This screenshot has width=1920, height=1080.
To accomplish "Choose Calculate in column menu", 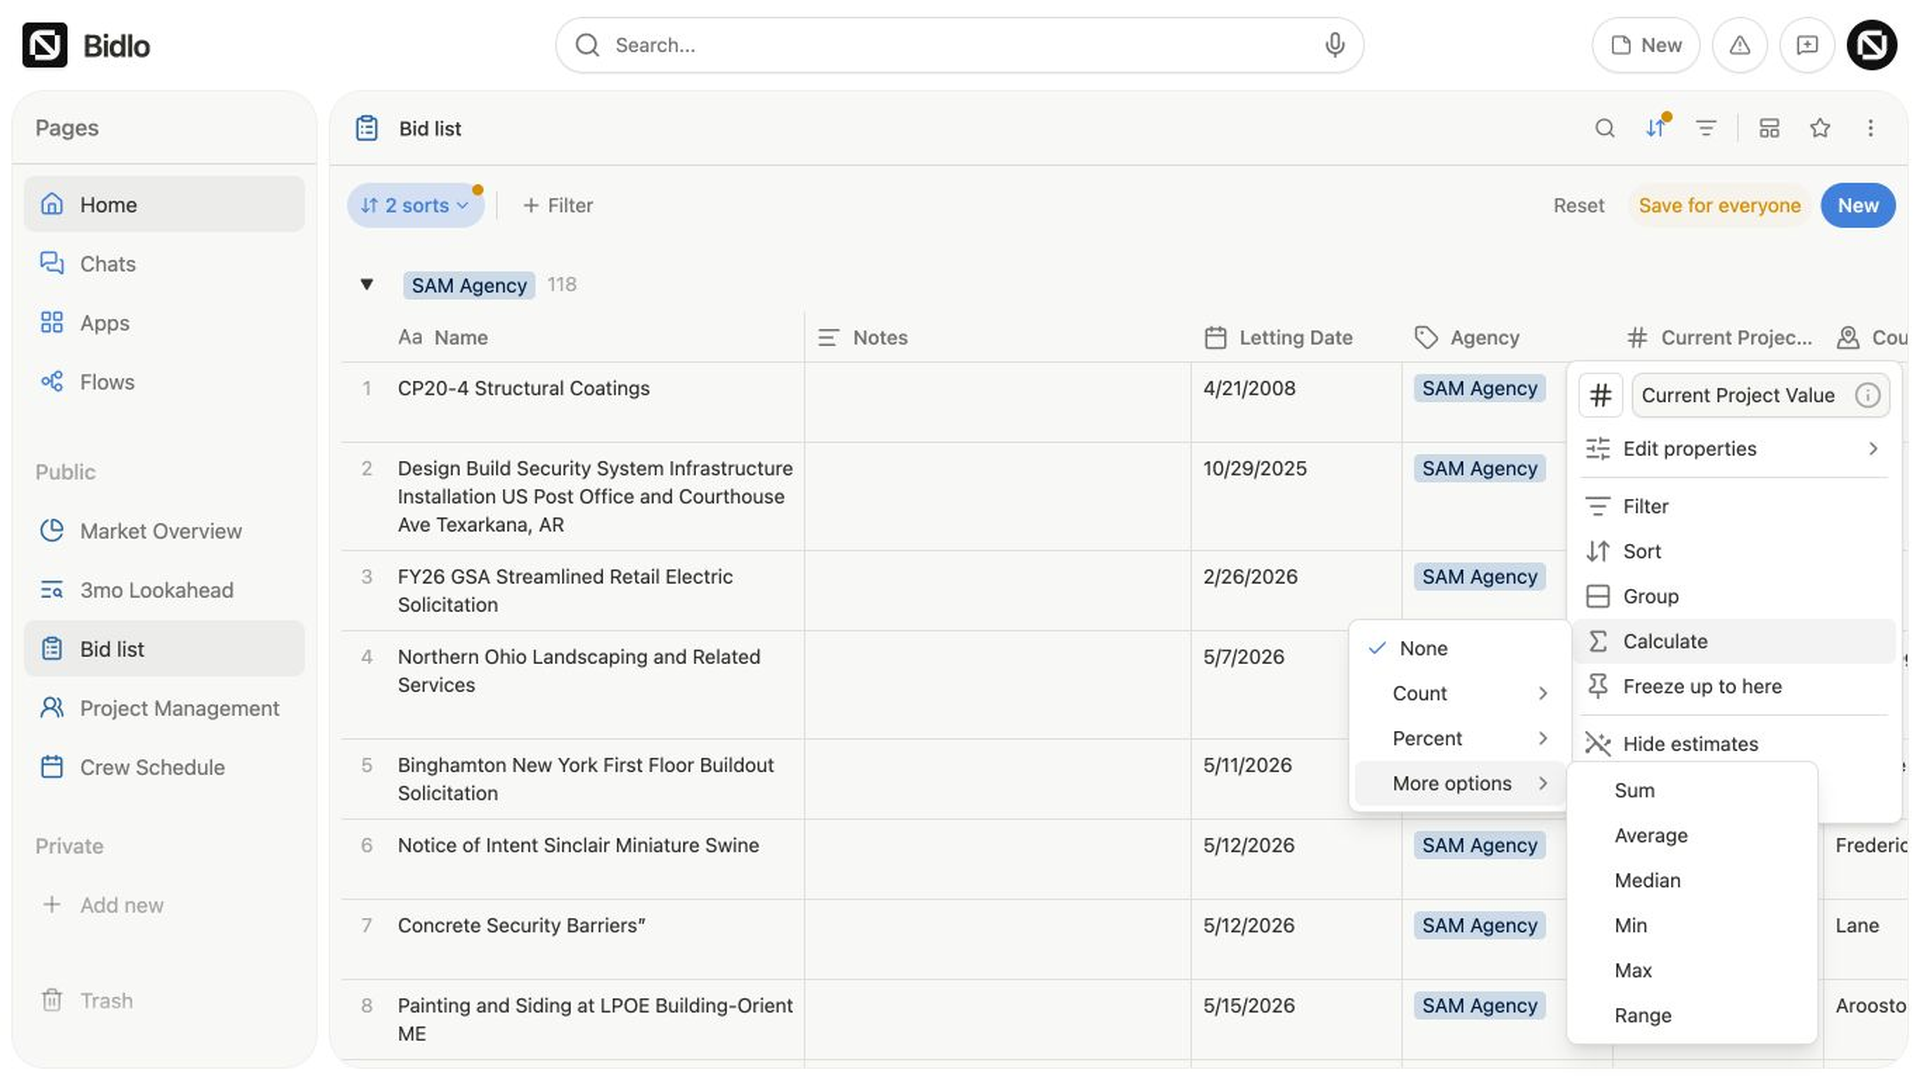I will pyautogui.click(x=1733, y=641).
